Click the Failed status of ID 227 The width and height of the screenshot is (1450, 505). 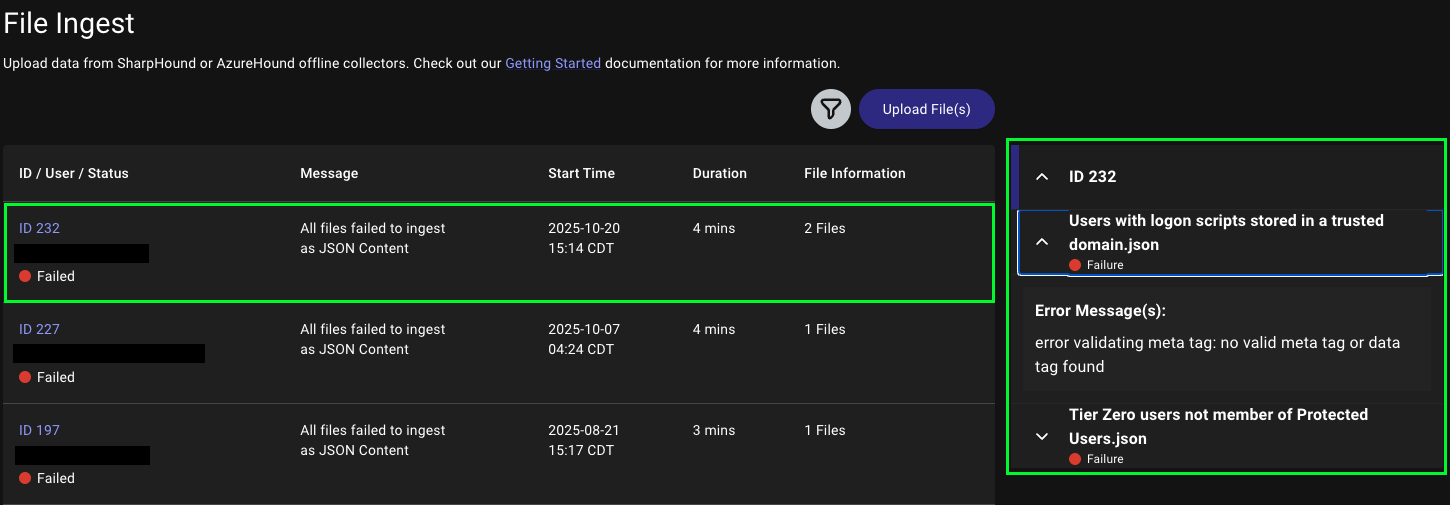(47, 377)
